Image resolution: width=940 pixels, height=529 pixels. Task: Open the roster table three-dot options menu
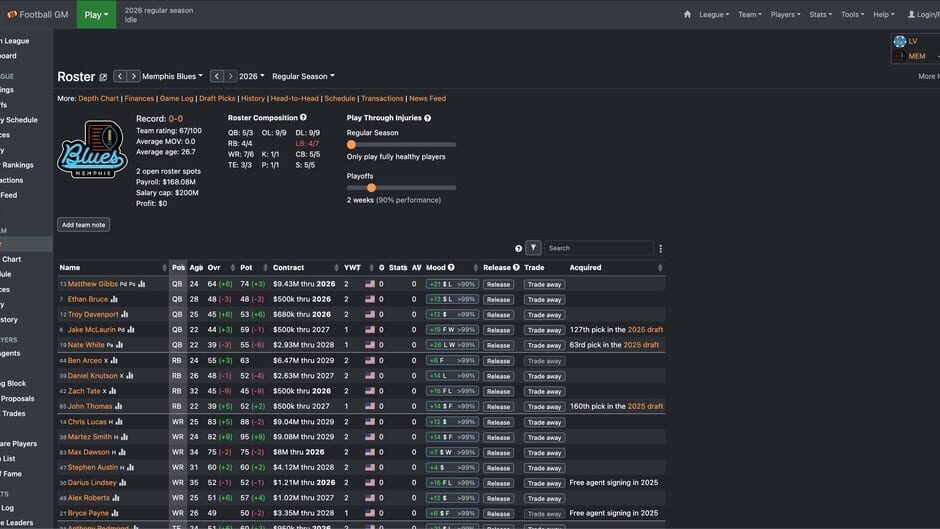click(x=660, y=248)
